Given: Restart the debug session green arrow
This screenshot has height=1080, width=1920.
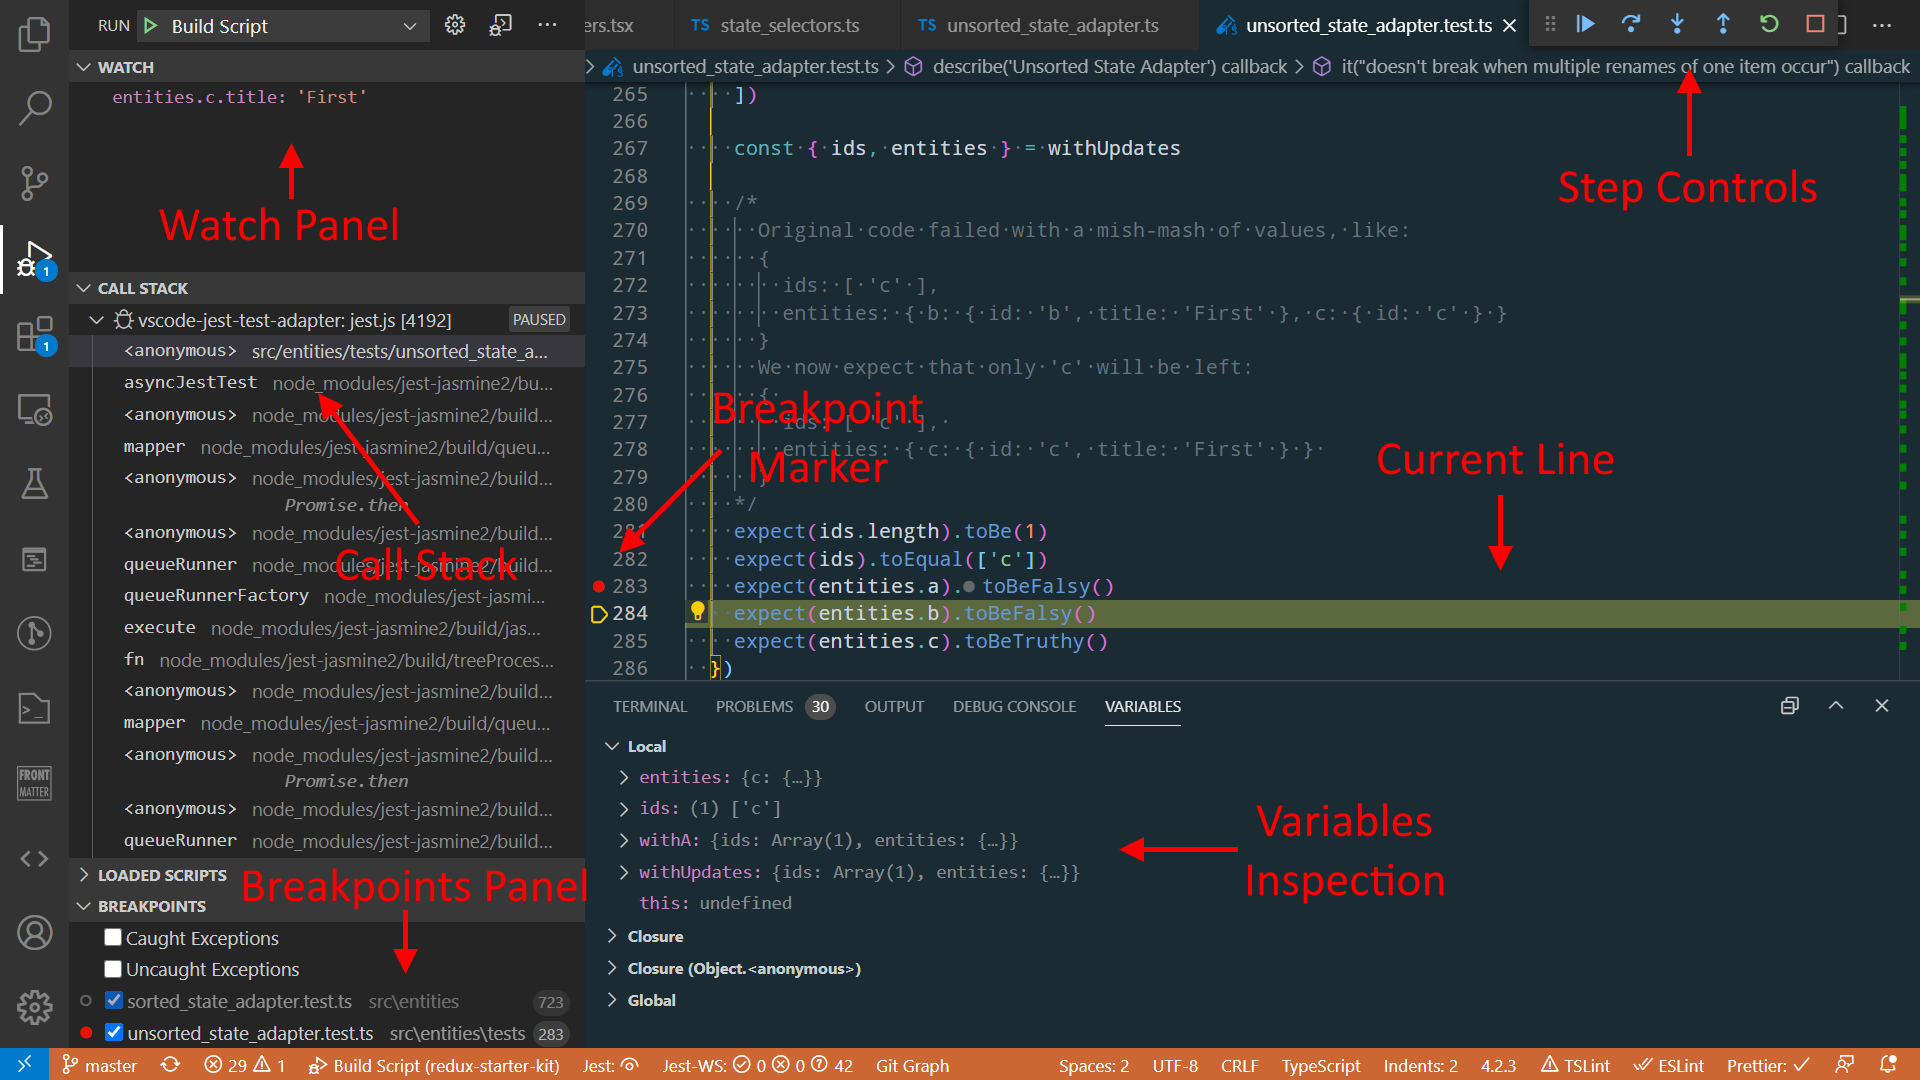Looking at the screenshot, I should click(1769, 24).
